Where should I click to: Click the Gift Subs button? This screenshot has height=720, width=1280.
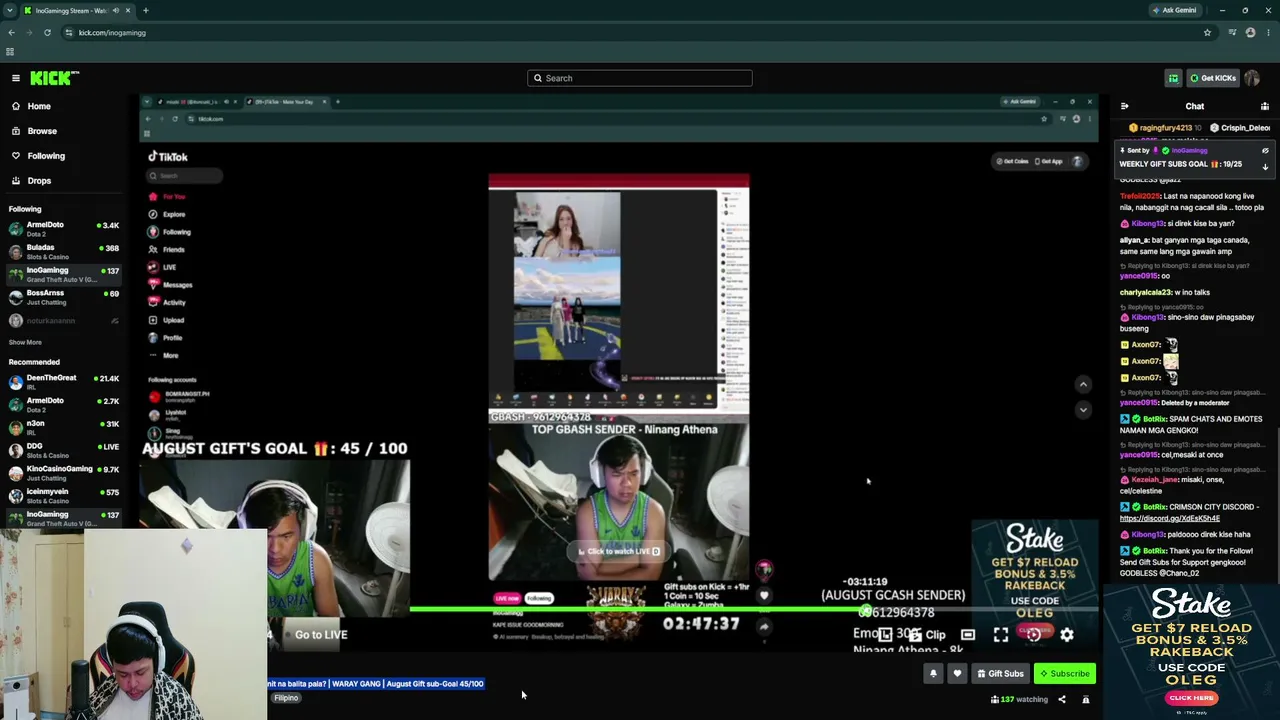pos(1000,674)
